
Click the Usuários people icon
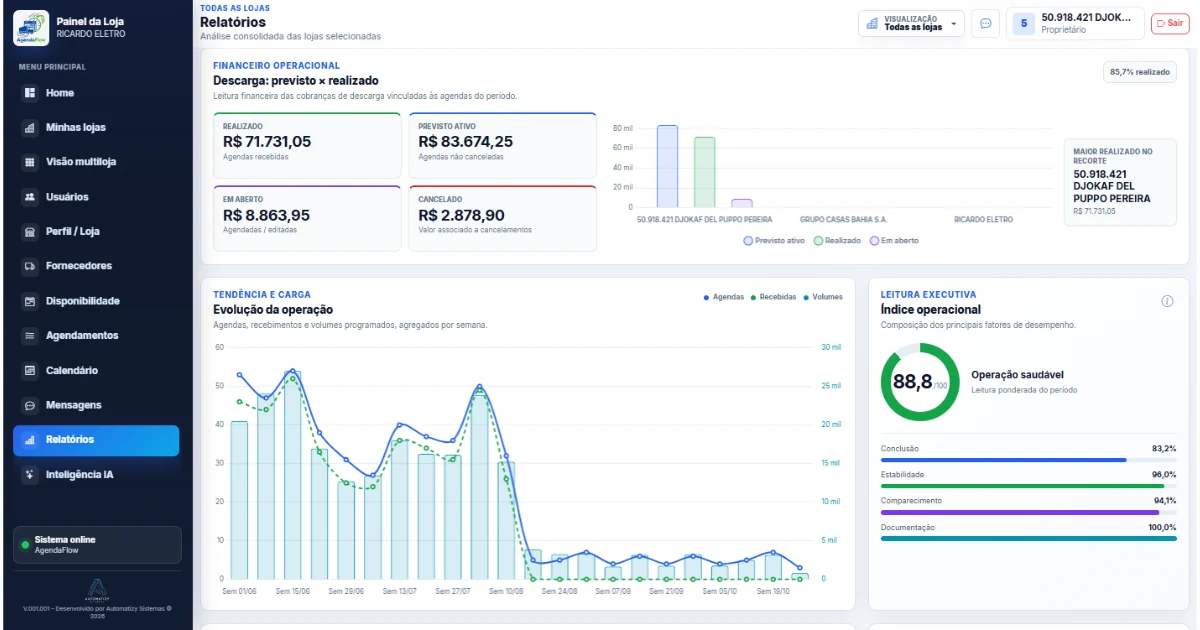click(30, 197)
